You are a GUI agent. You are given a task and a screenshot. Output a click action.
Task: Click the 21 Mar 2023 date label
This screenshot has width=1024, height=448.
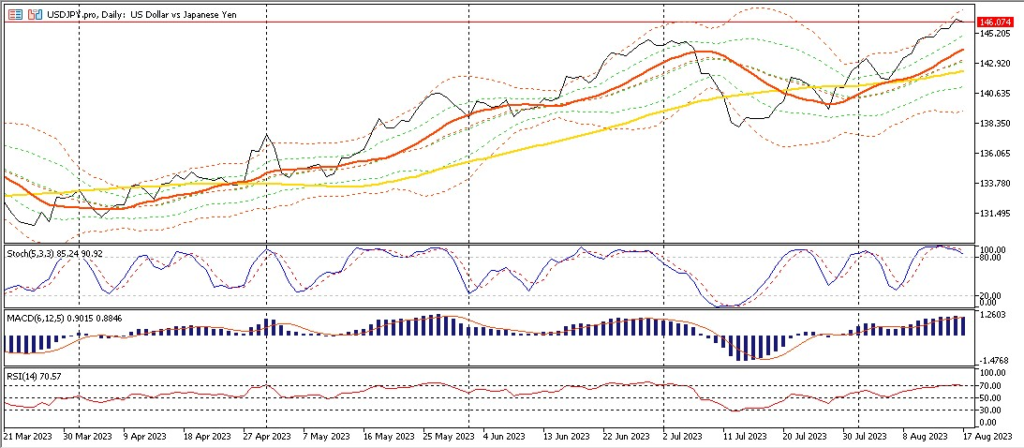tap(26, 438)
